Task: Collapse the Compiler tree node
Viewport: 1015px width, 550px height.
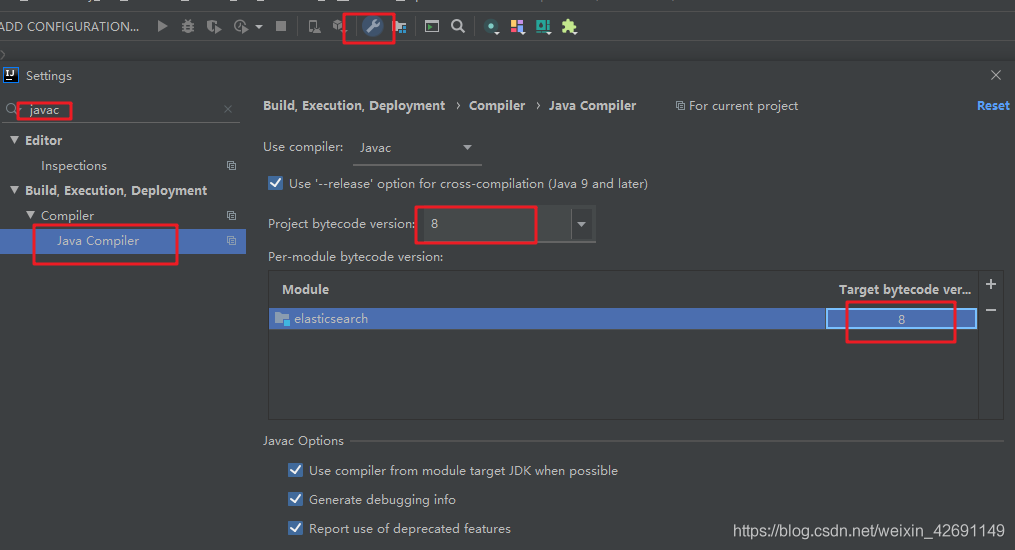Action: (30, 215)
